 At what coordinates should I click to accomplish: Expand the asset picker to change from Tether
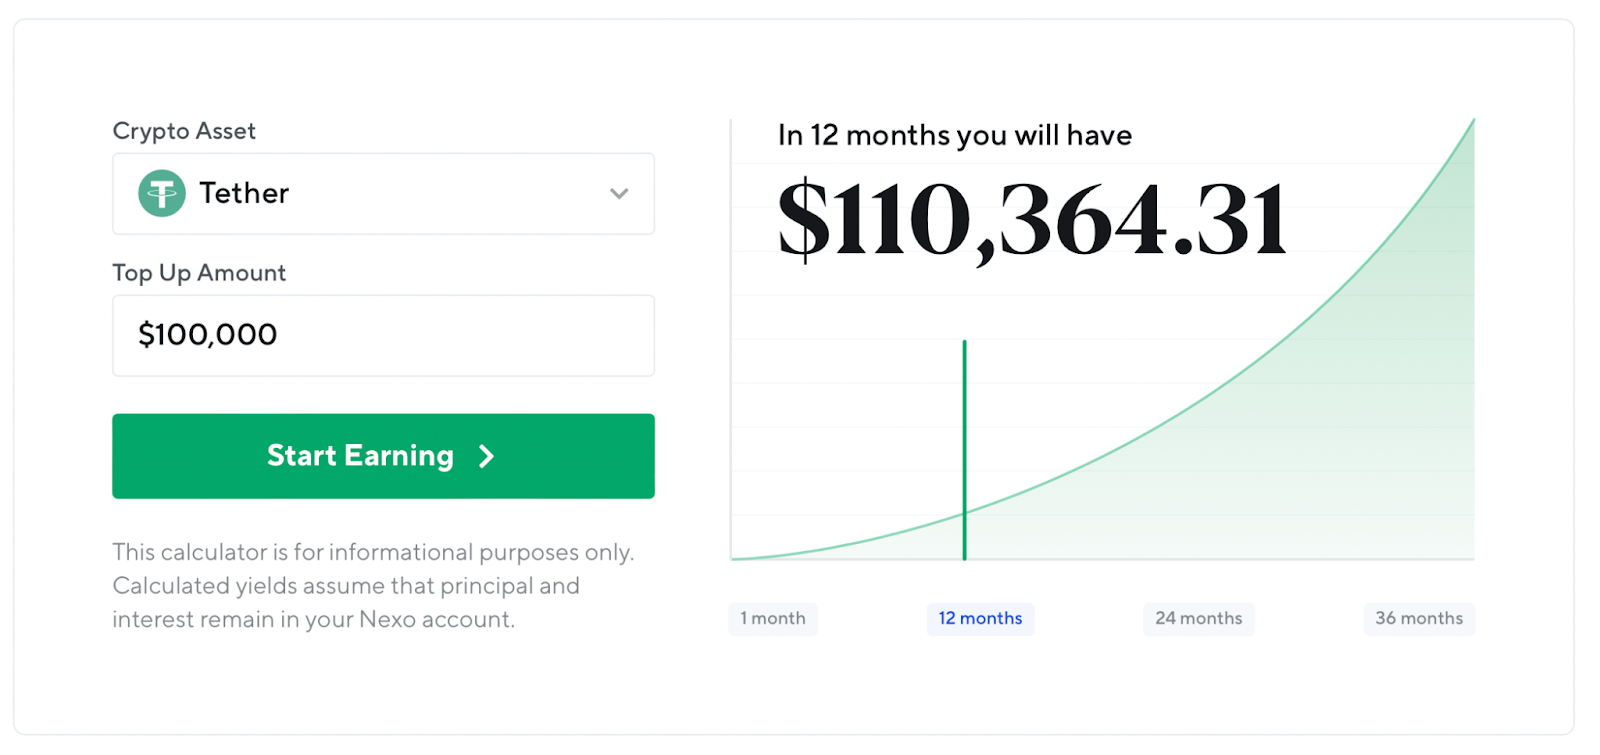(x=383, y=193)
